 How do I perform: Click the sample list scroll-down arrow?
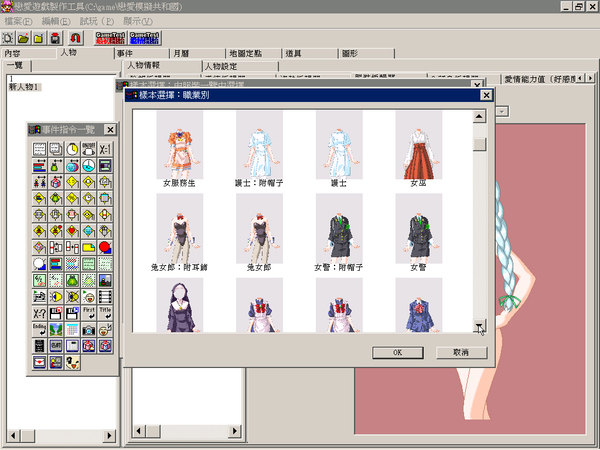(479, 326)
